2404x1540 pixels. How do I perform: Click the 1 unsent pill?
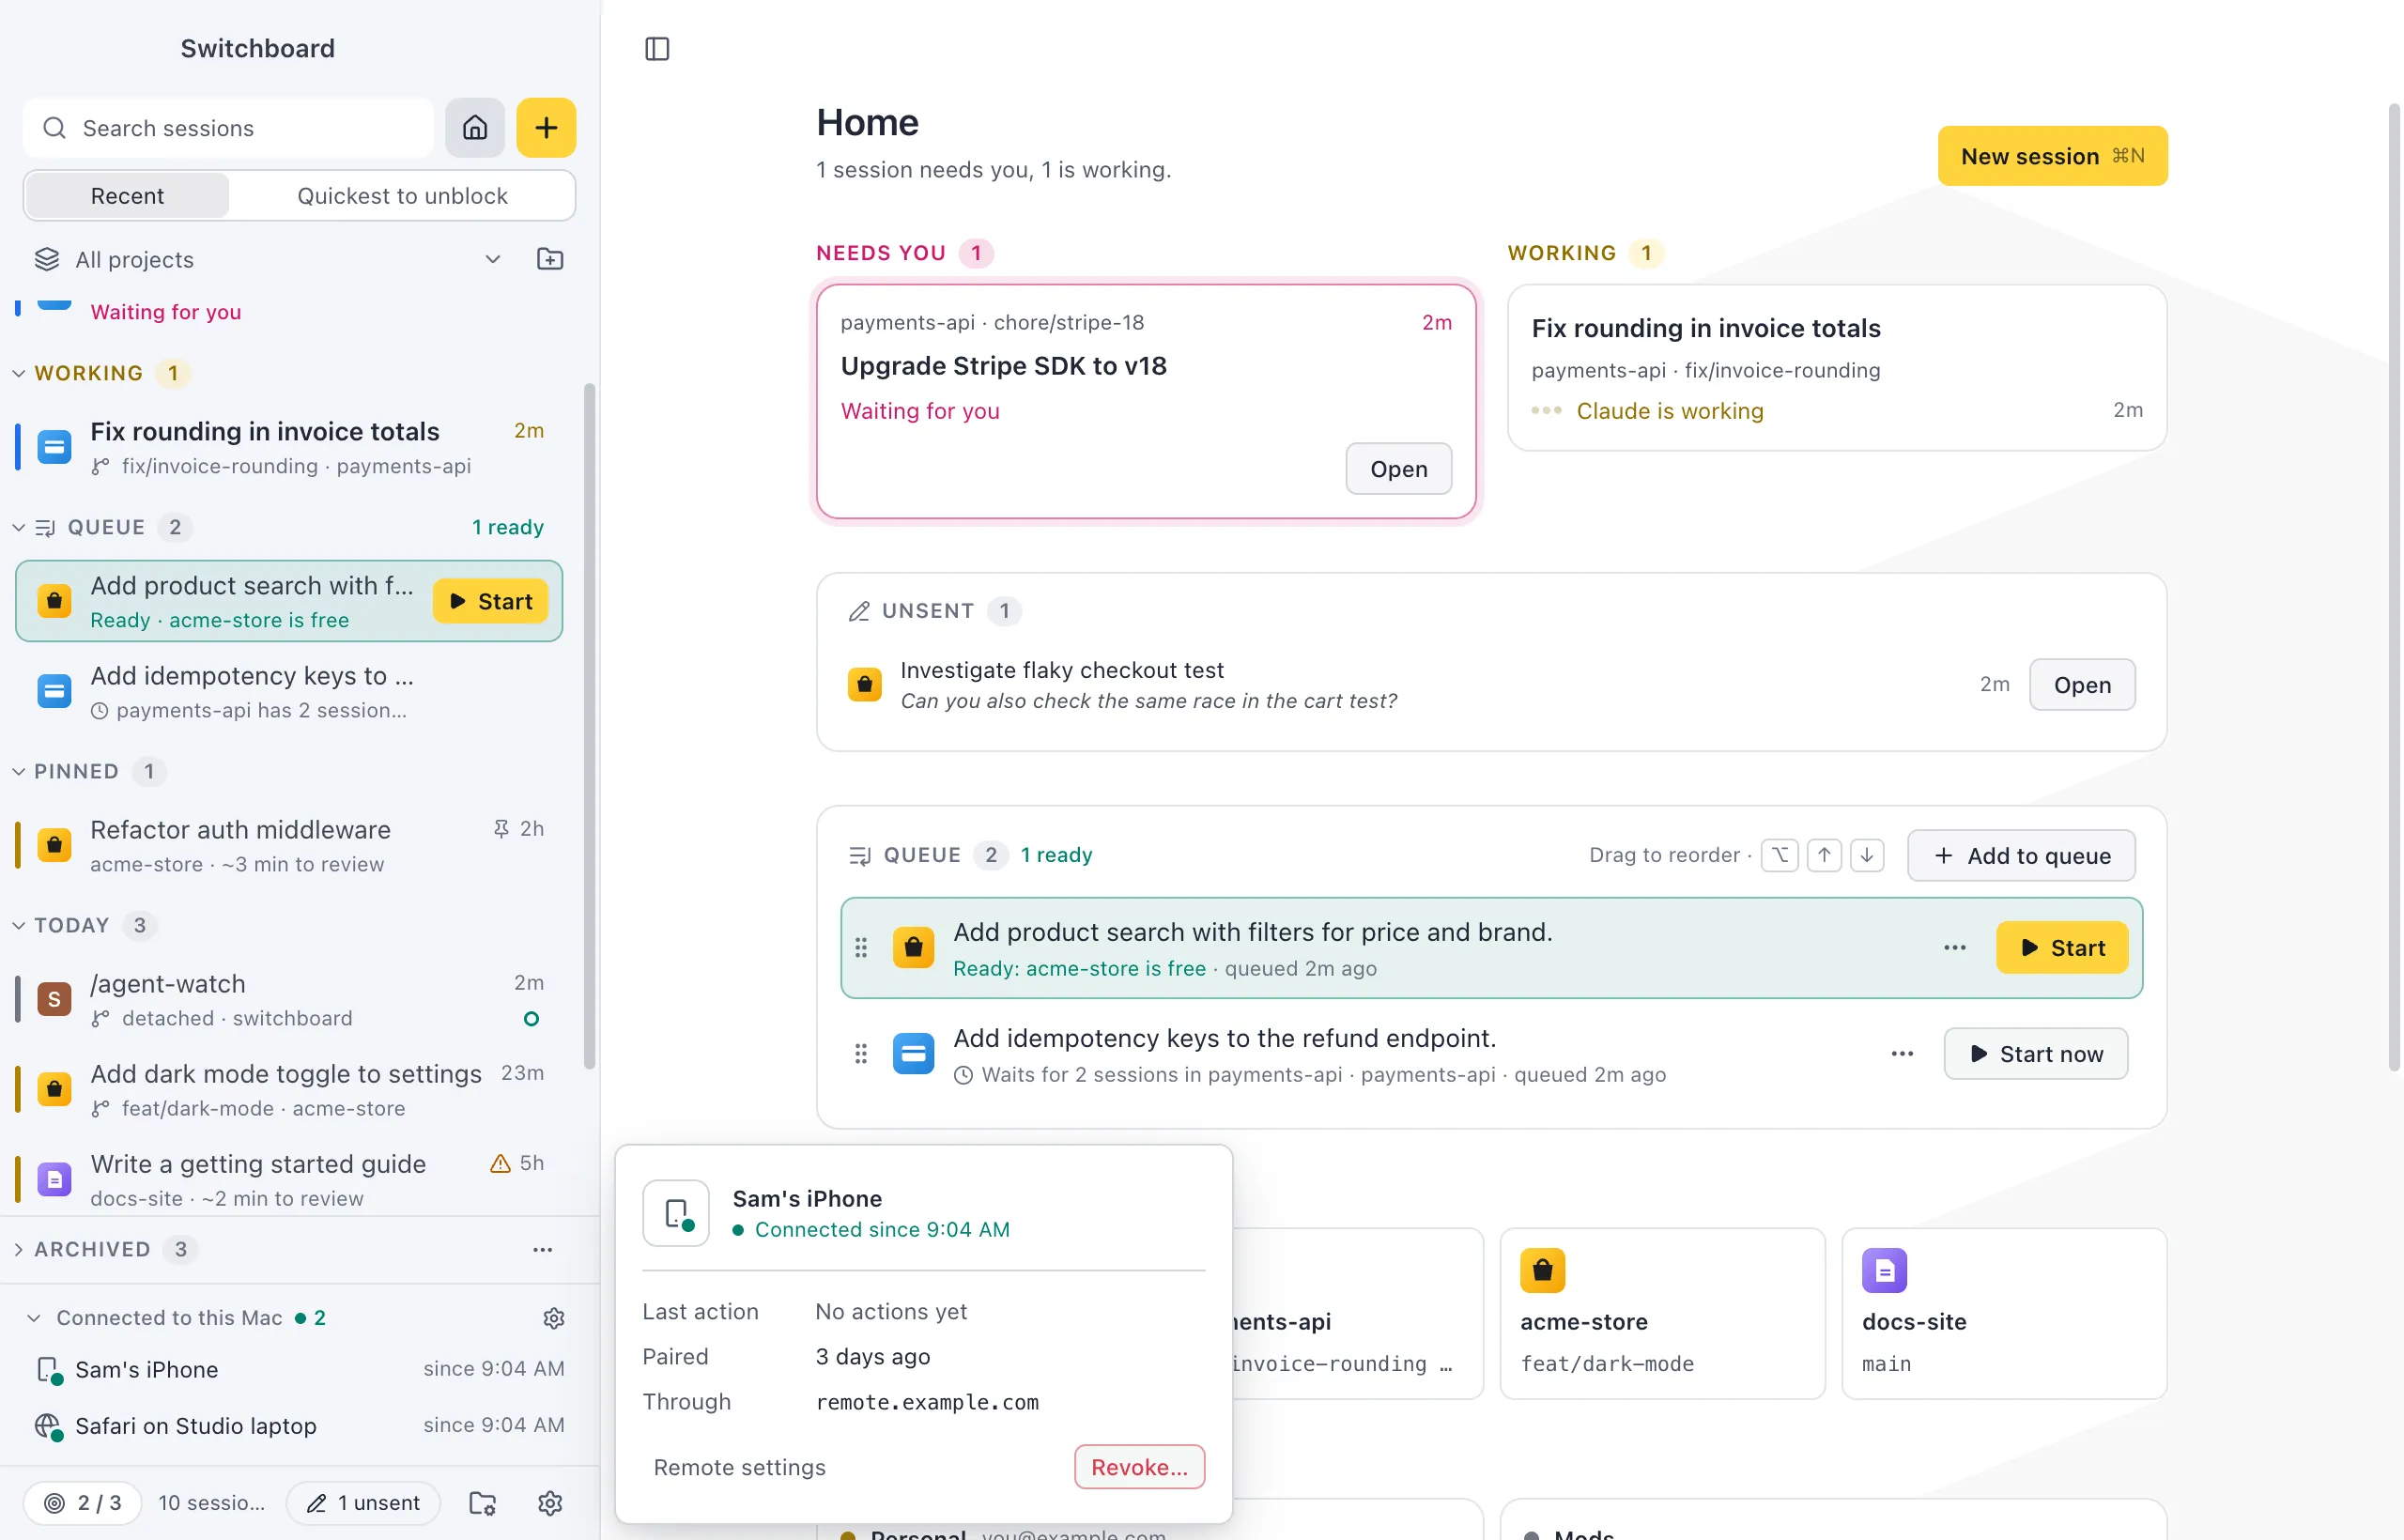[x=363, y=1503]
